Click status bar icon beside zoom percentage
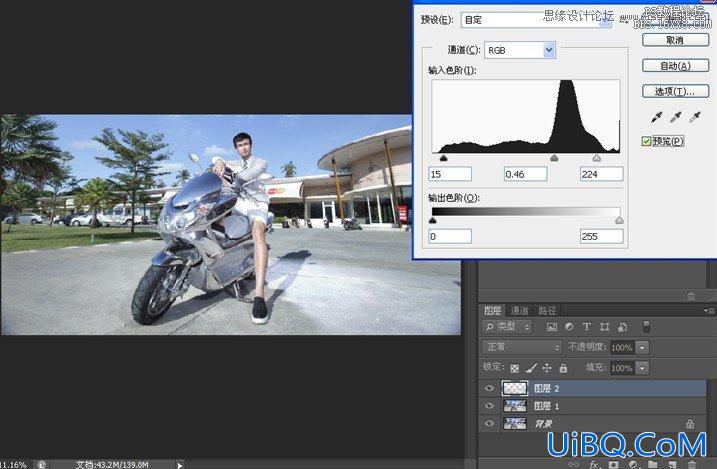Screen dimensions: 717x469 click(x=41, y=464)
